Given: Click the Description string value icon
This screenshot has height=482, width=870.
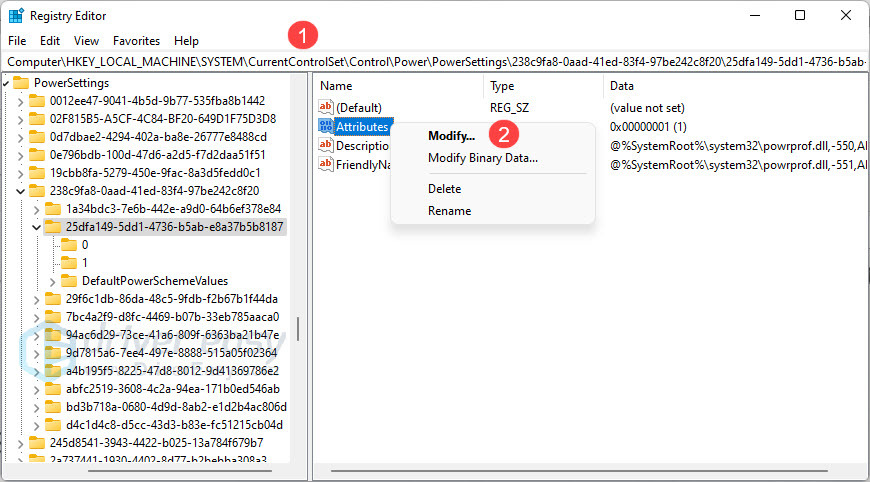Looking at the screenshot, I should pos(325,145).
